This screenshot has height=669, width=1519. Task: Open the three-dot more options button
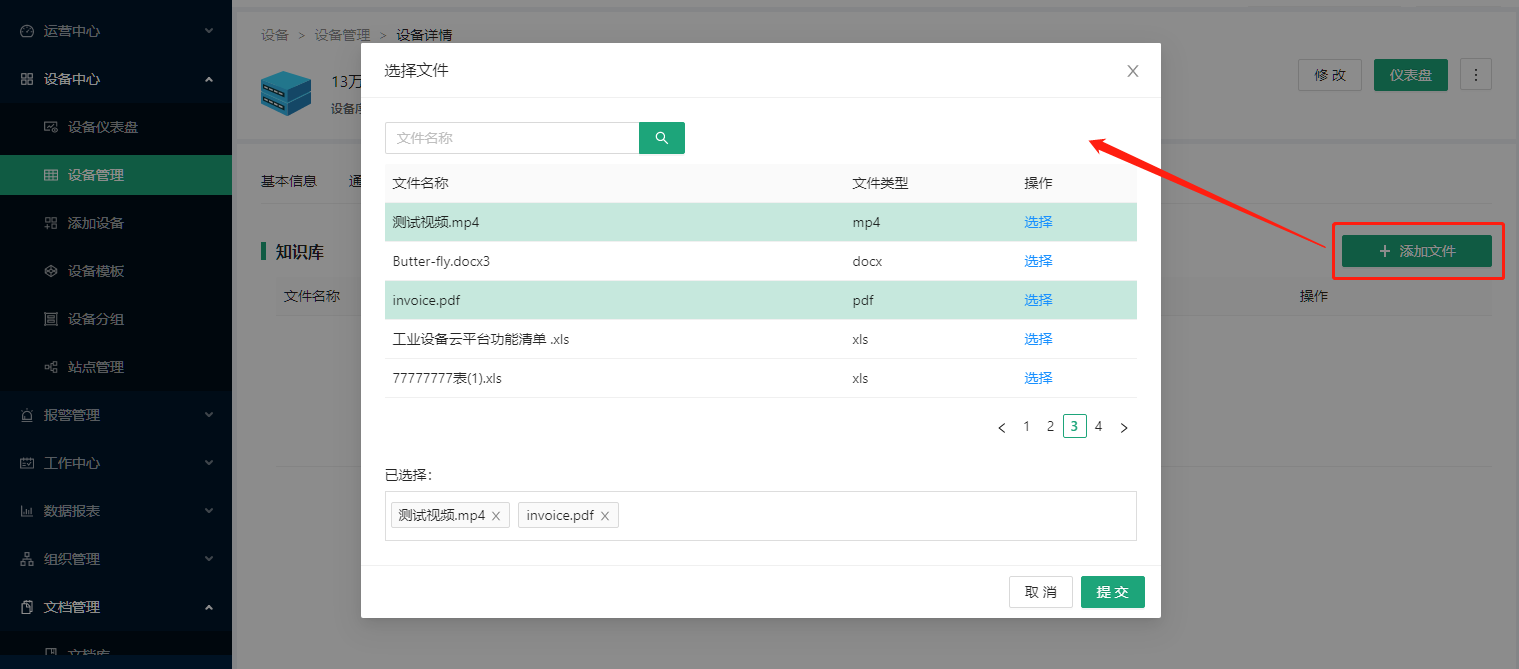(1475, 75)
